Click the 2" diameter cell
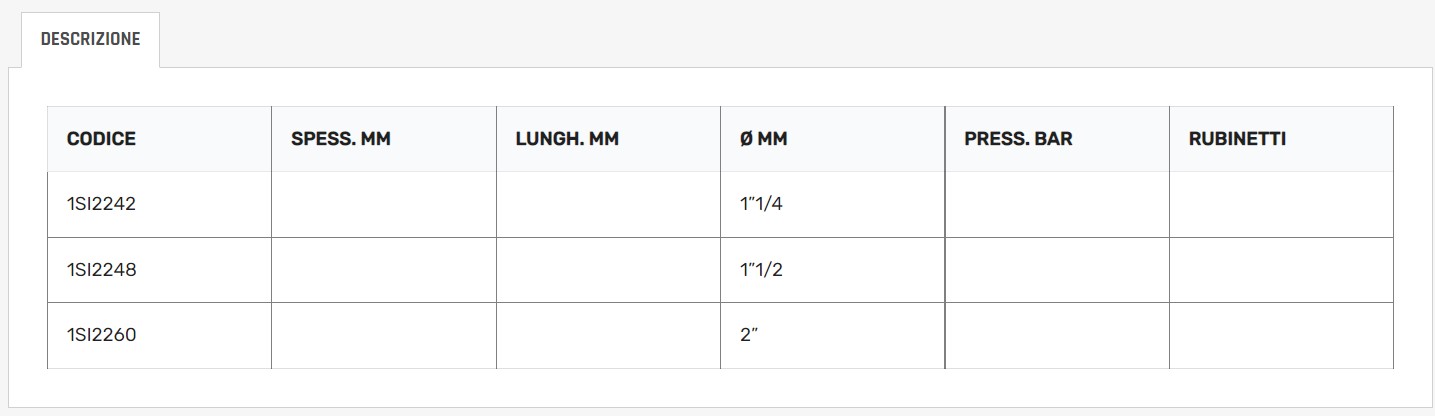This screenshot has height=416, width=1435. (750, 335)
